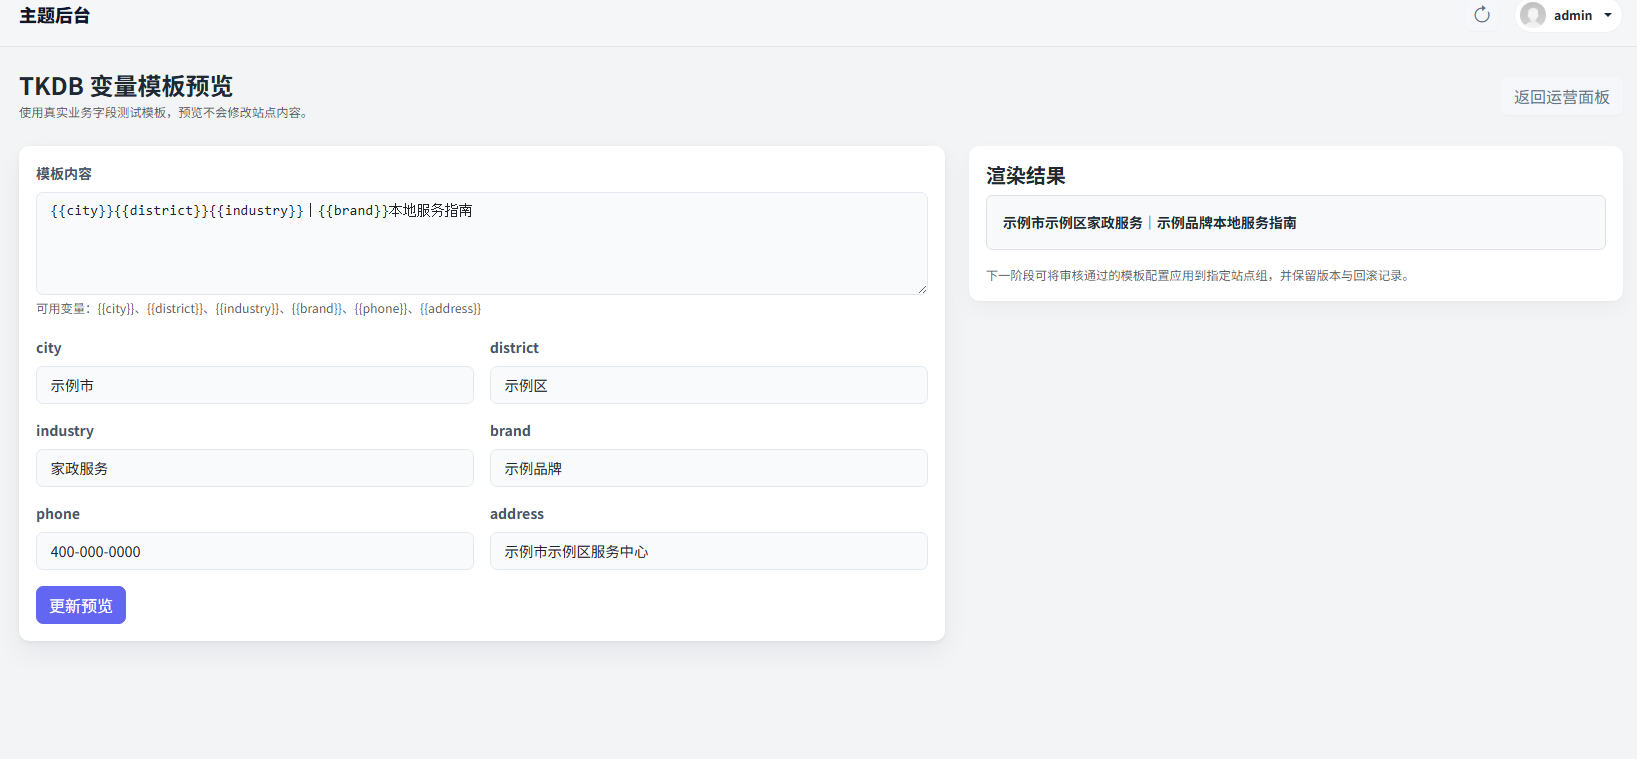Click the note starting with 下一阶段可将审核通过

point(1200,276)
